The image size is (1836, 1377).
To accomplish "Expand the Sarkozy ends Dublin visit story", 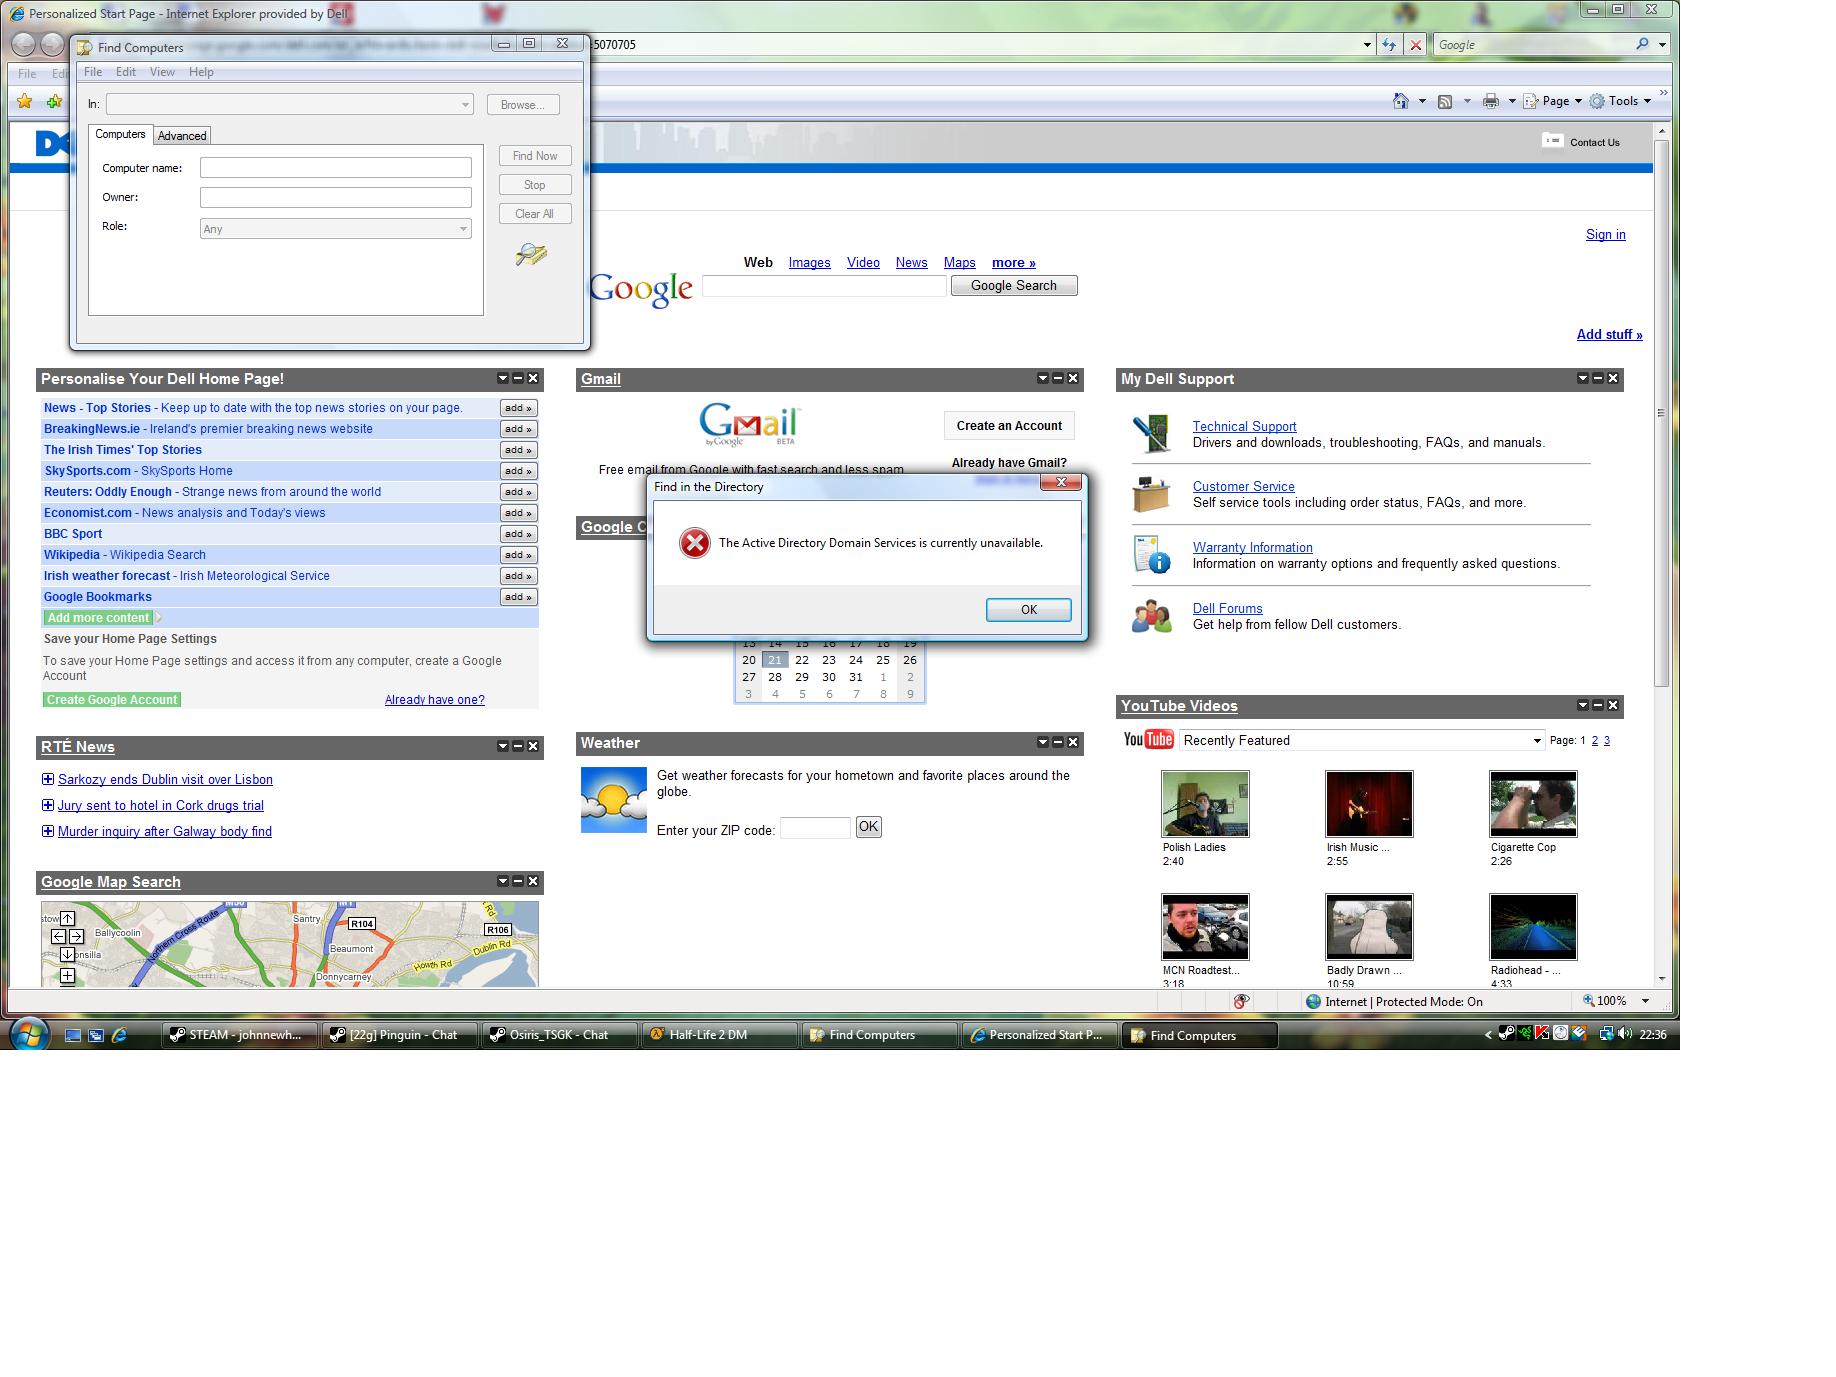I will pos(47,779).
